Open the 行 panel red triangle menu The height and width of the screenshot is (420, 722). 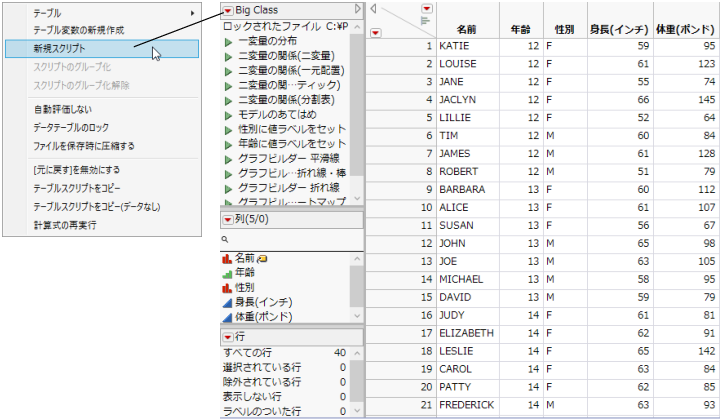pyautogui.click(x=228, y=338)
